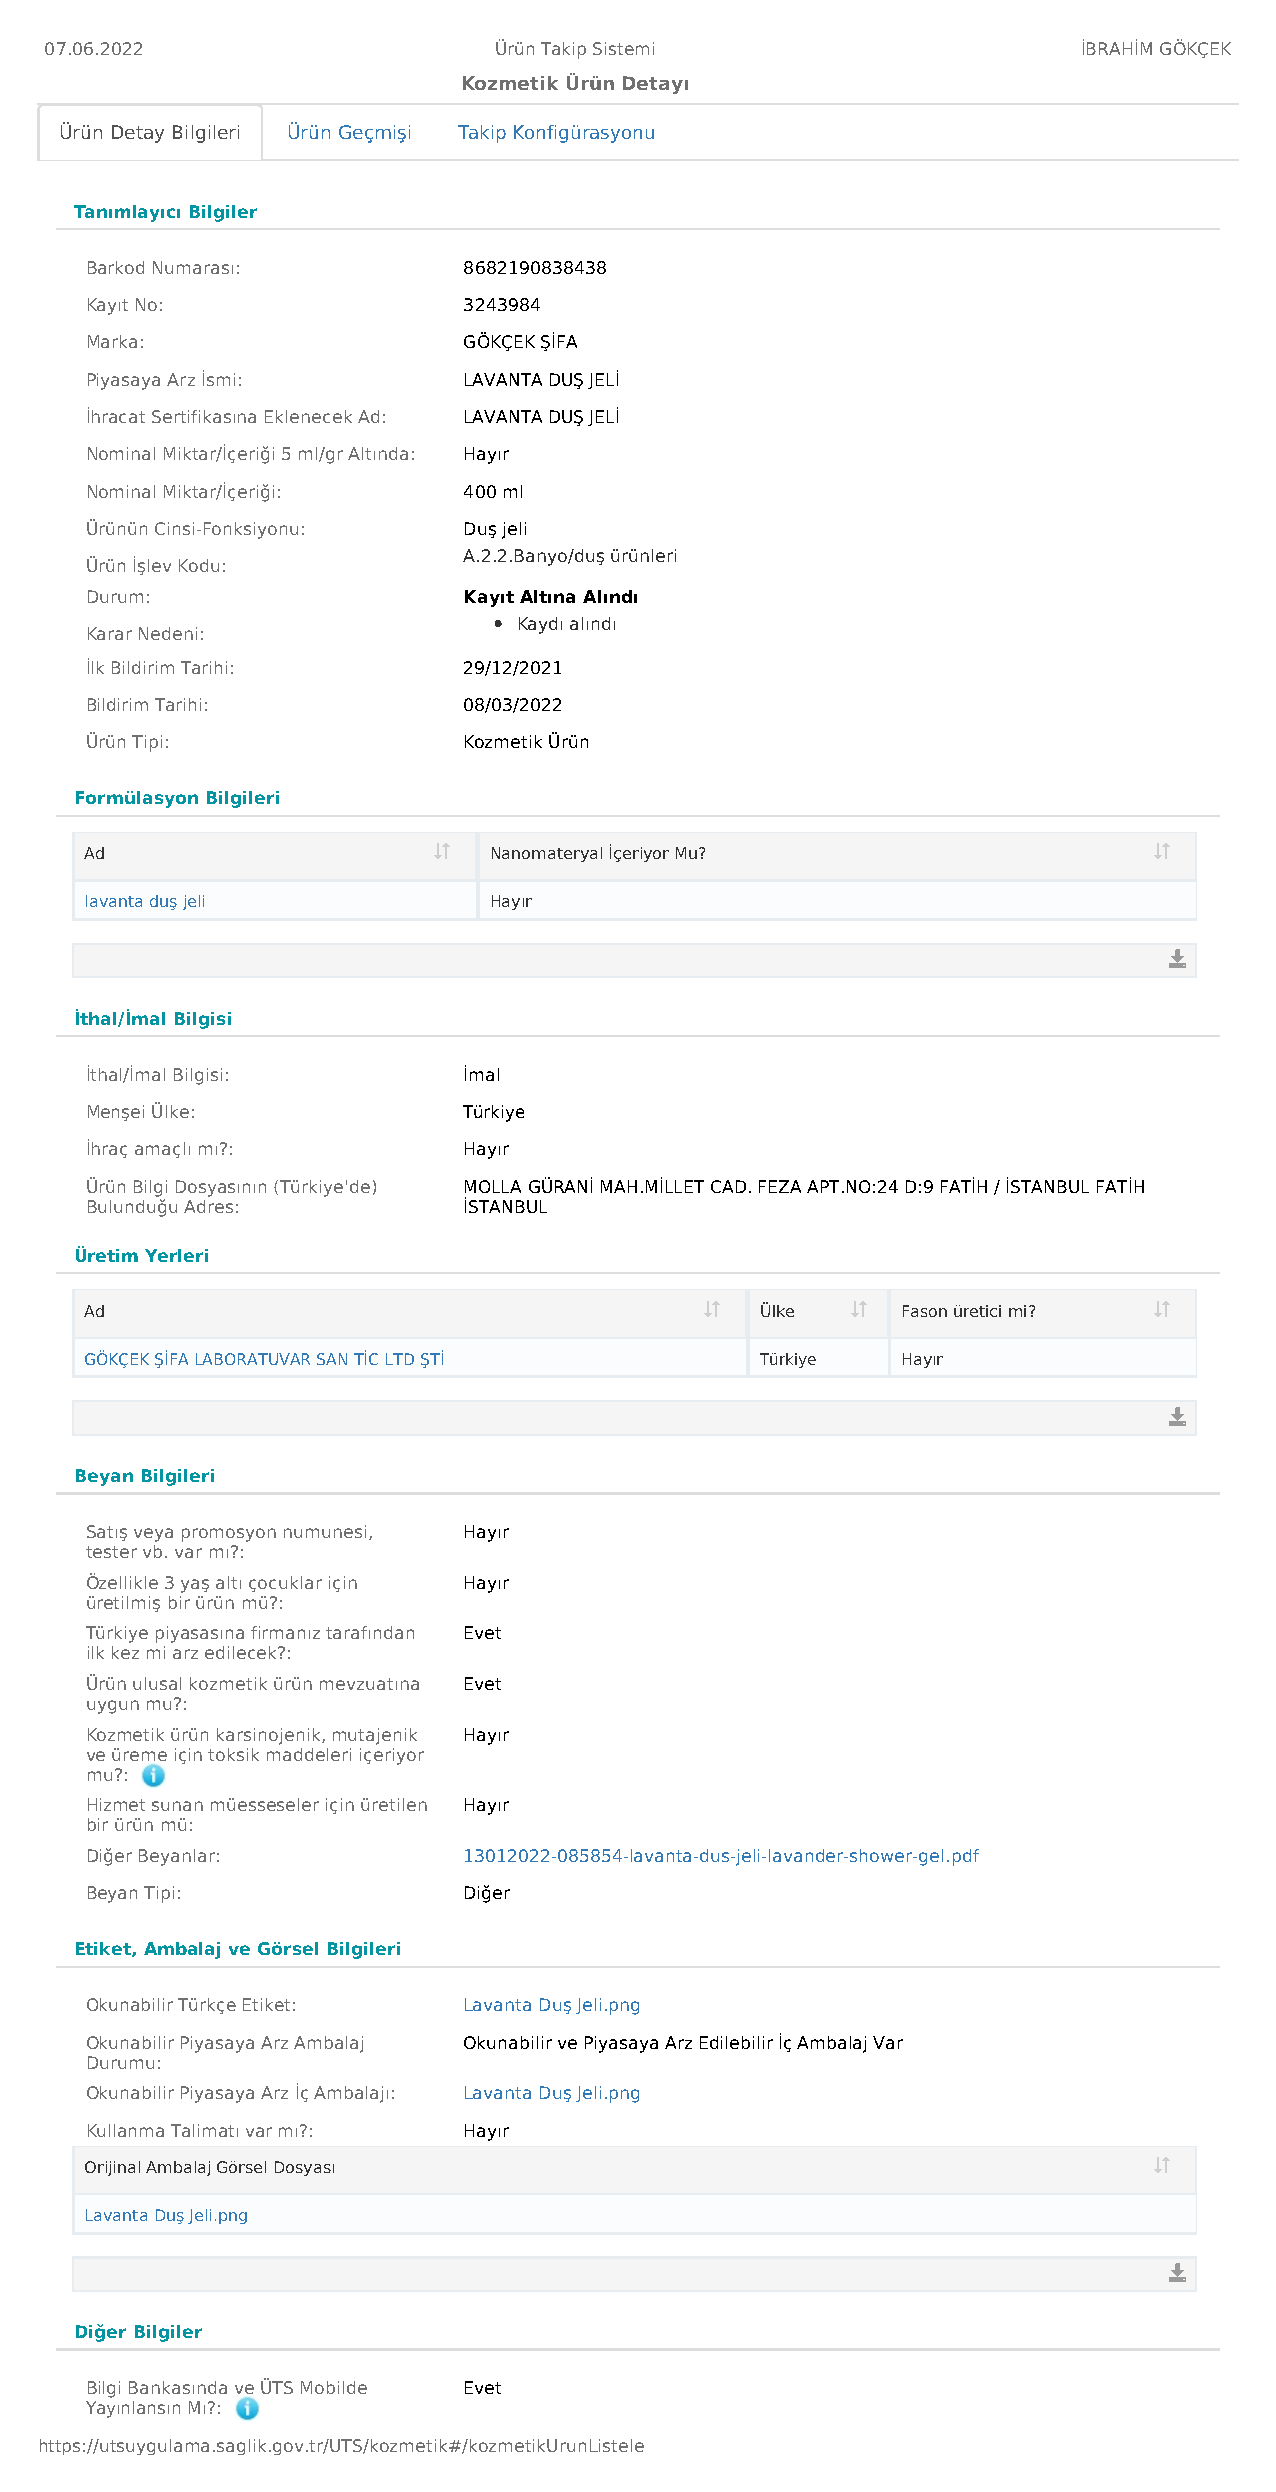
Task: Open the Takip Konfigürasyonu tab
Action: point(556,133)
